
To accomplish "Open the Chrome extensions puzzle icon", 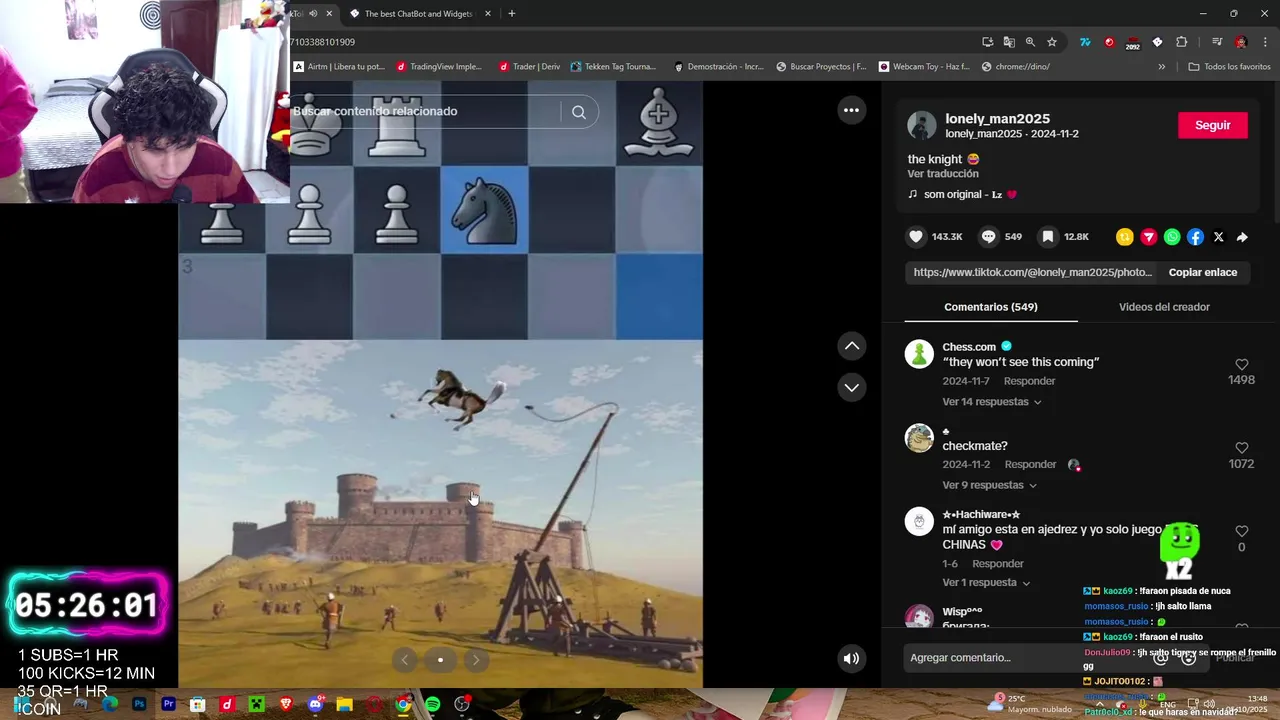I will click(1181, 42).
